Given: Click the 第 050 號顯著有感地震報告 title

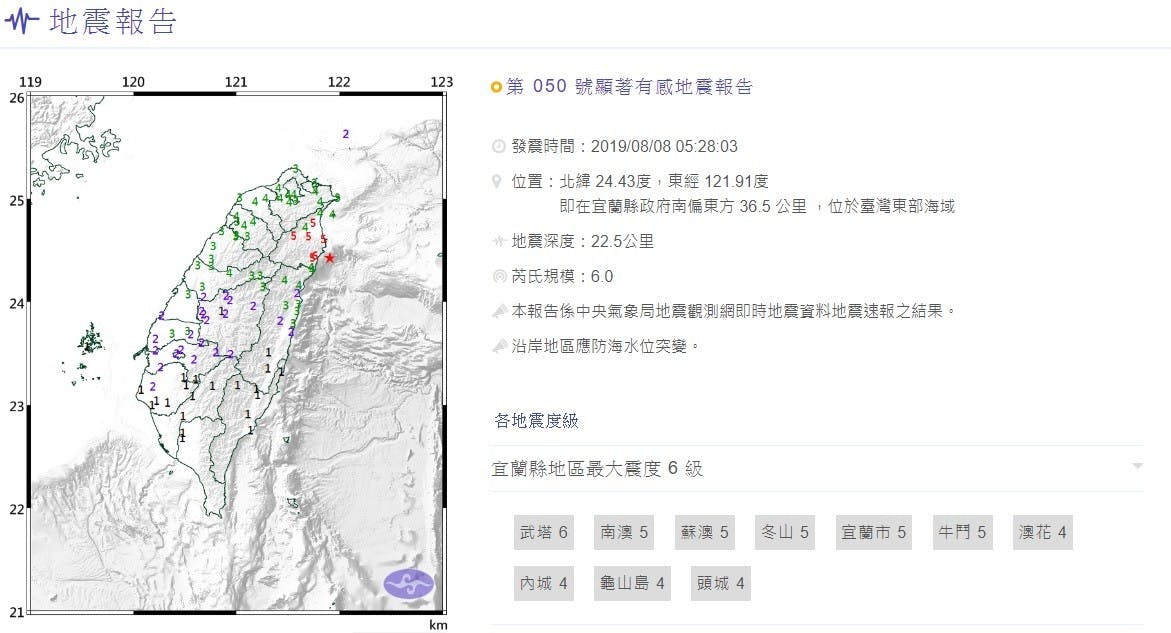Looking at the screenshot, I should [630, 87].
